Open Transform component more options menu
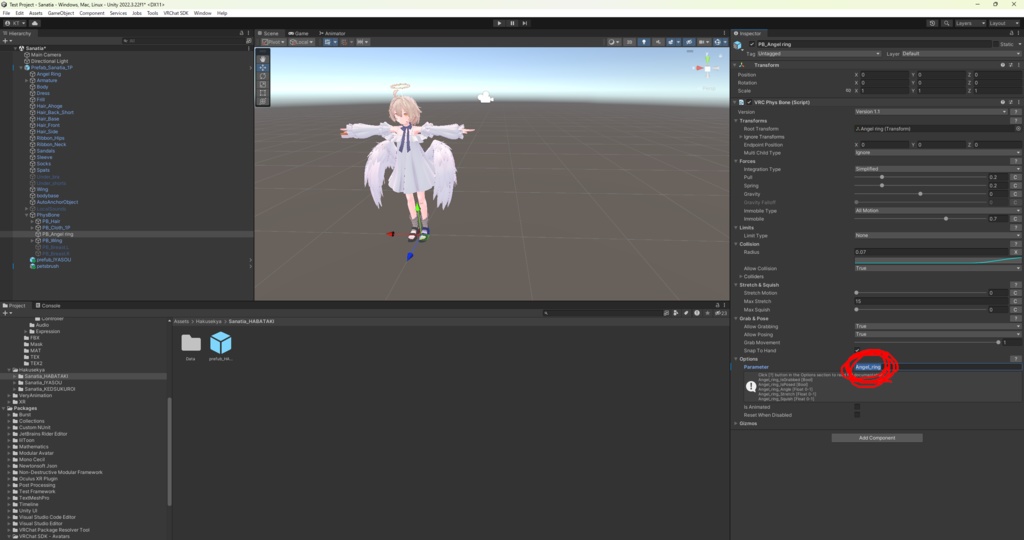Screen dimensions: 1024x540 (1018, 65)
